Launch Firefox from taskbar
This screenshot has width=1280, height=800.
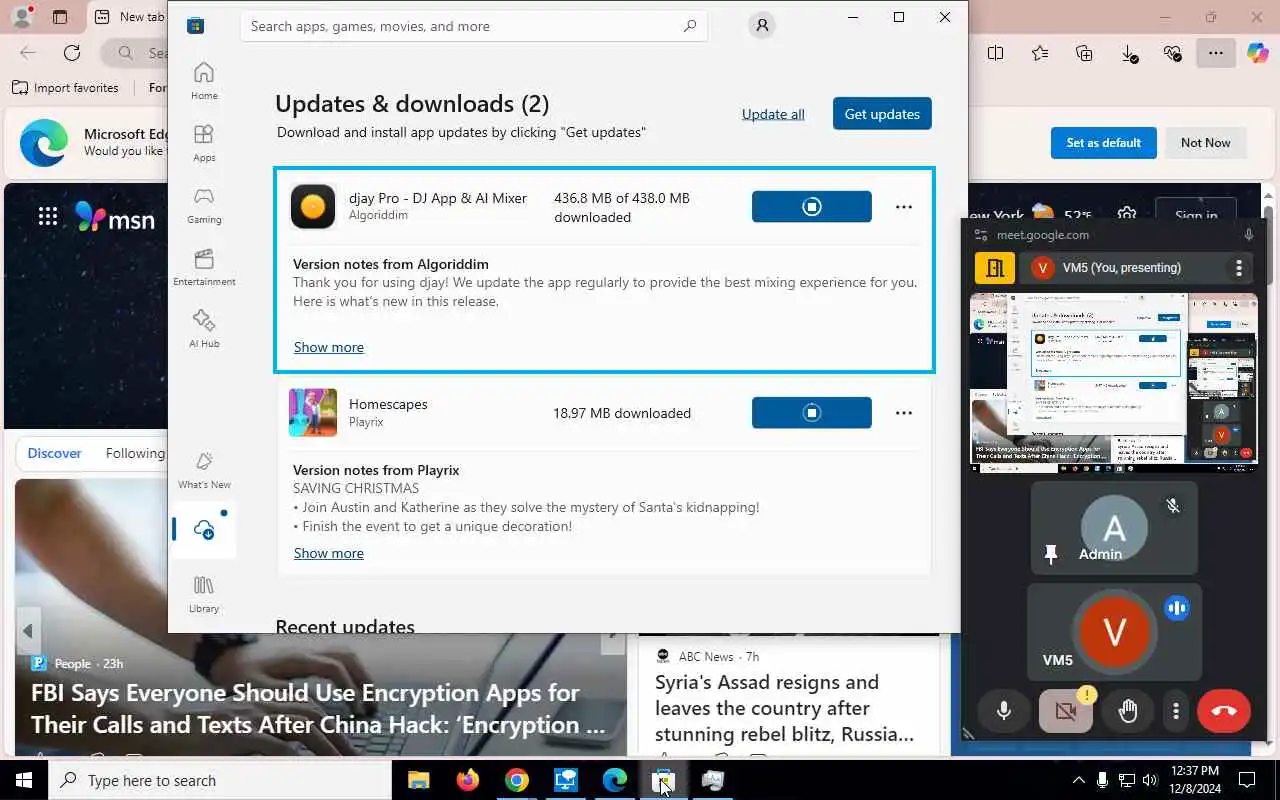467,780
